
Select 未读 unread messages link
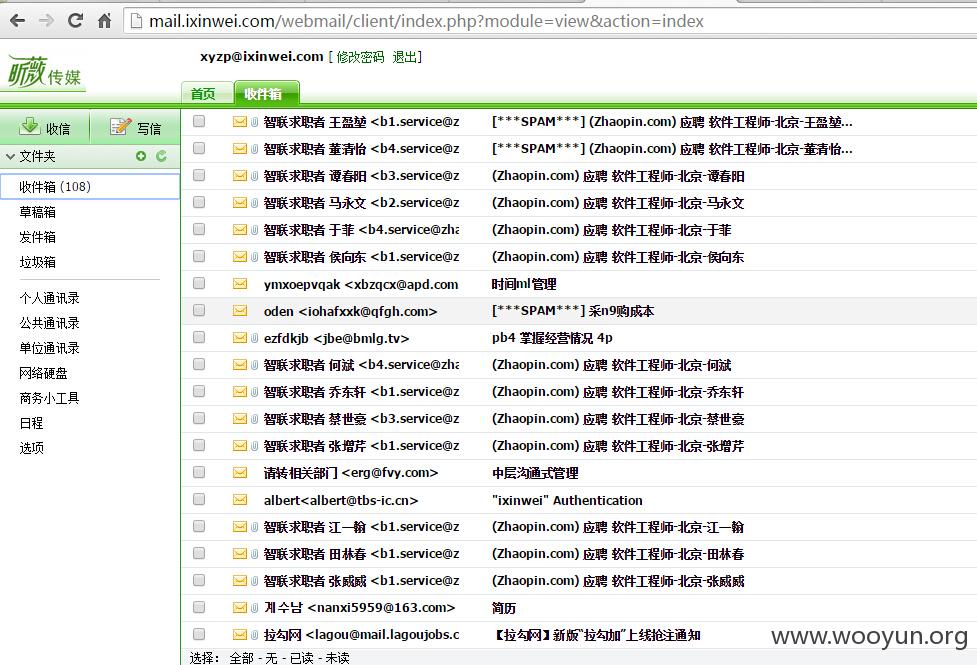(337, 658)
